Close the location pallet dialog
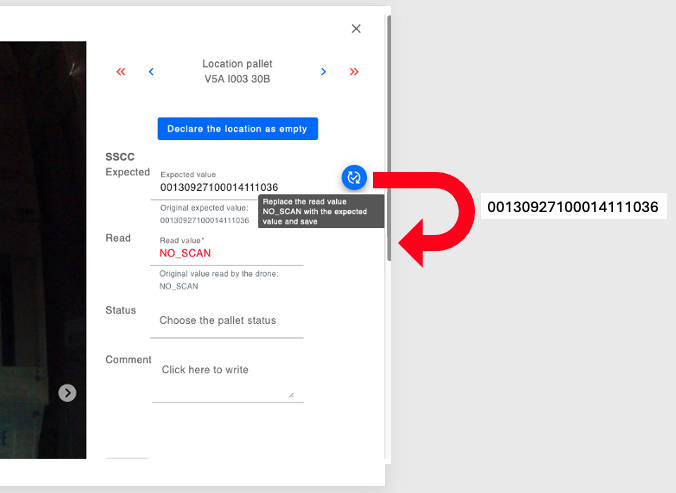Viewport: 676px width, 493px height. pos(356,29)
